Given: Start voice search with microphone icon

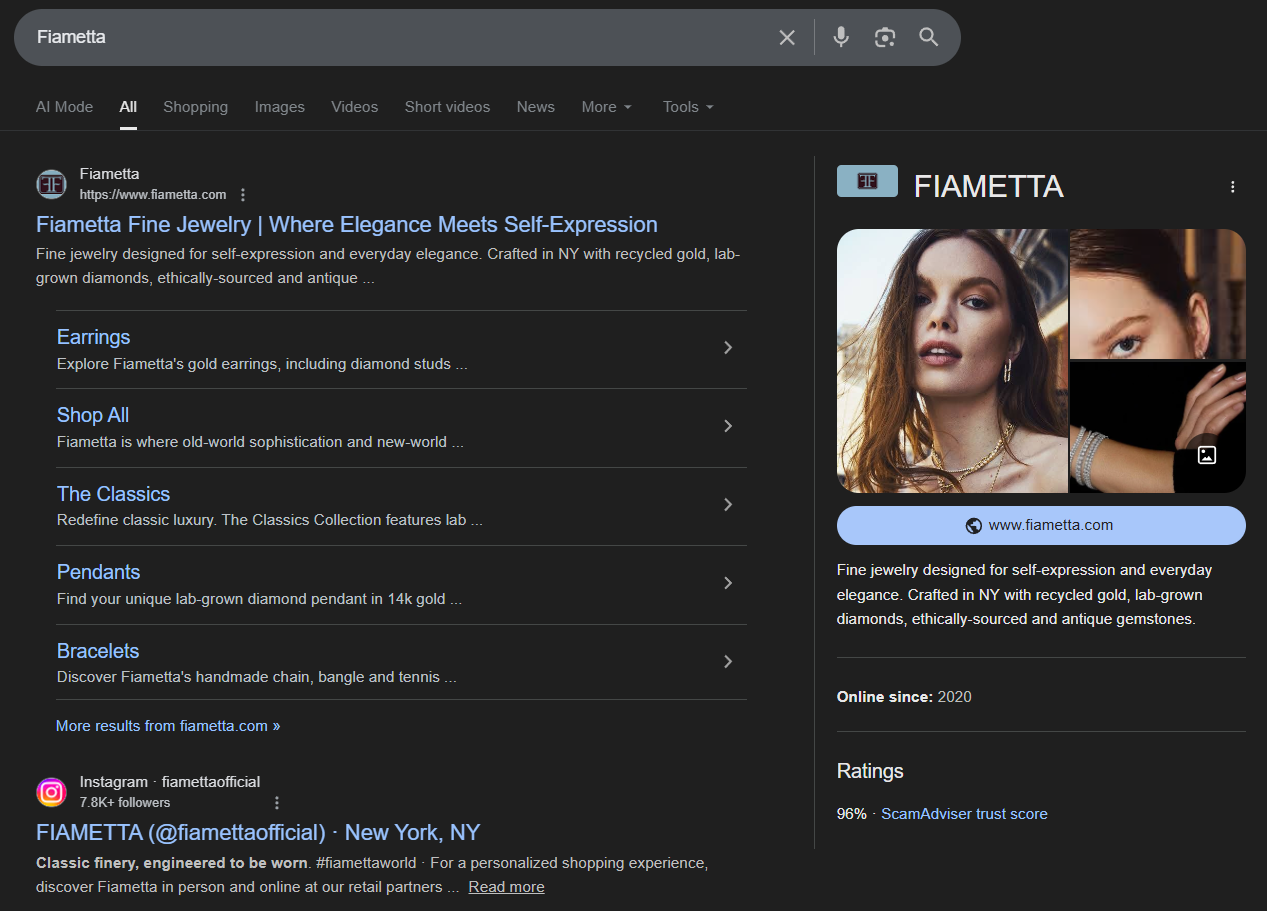Looking at the screenshot, I should (841, 37).
